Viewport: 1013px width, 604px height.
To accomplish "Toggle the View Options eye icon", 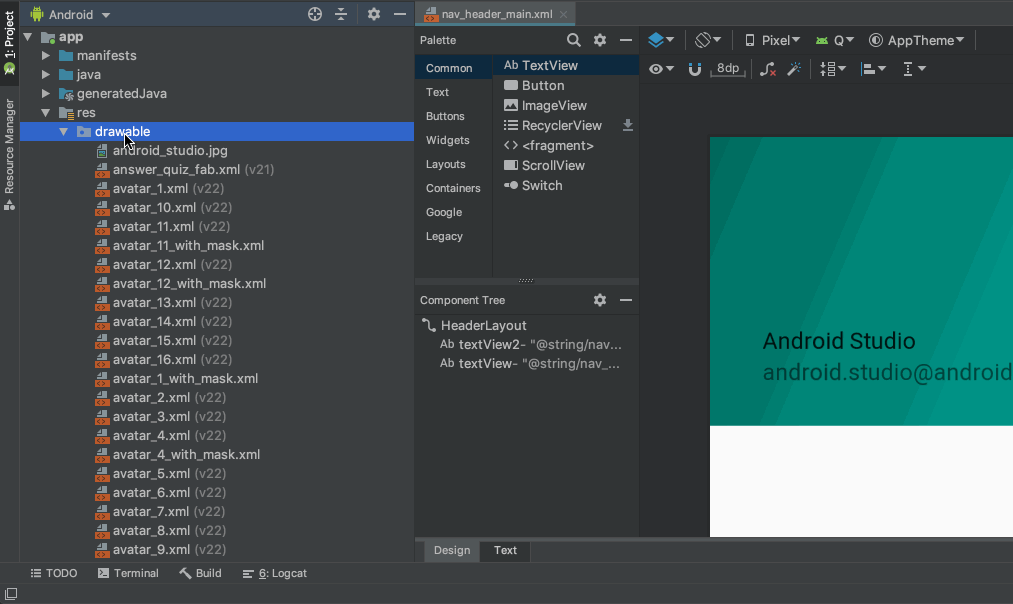I will [x=657, y=68].
